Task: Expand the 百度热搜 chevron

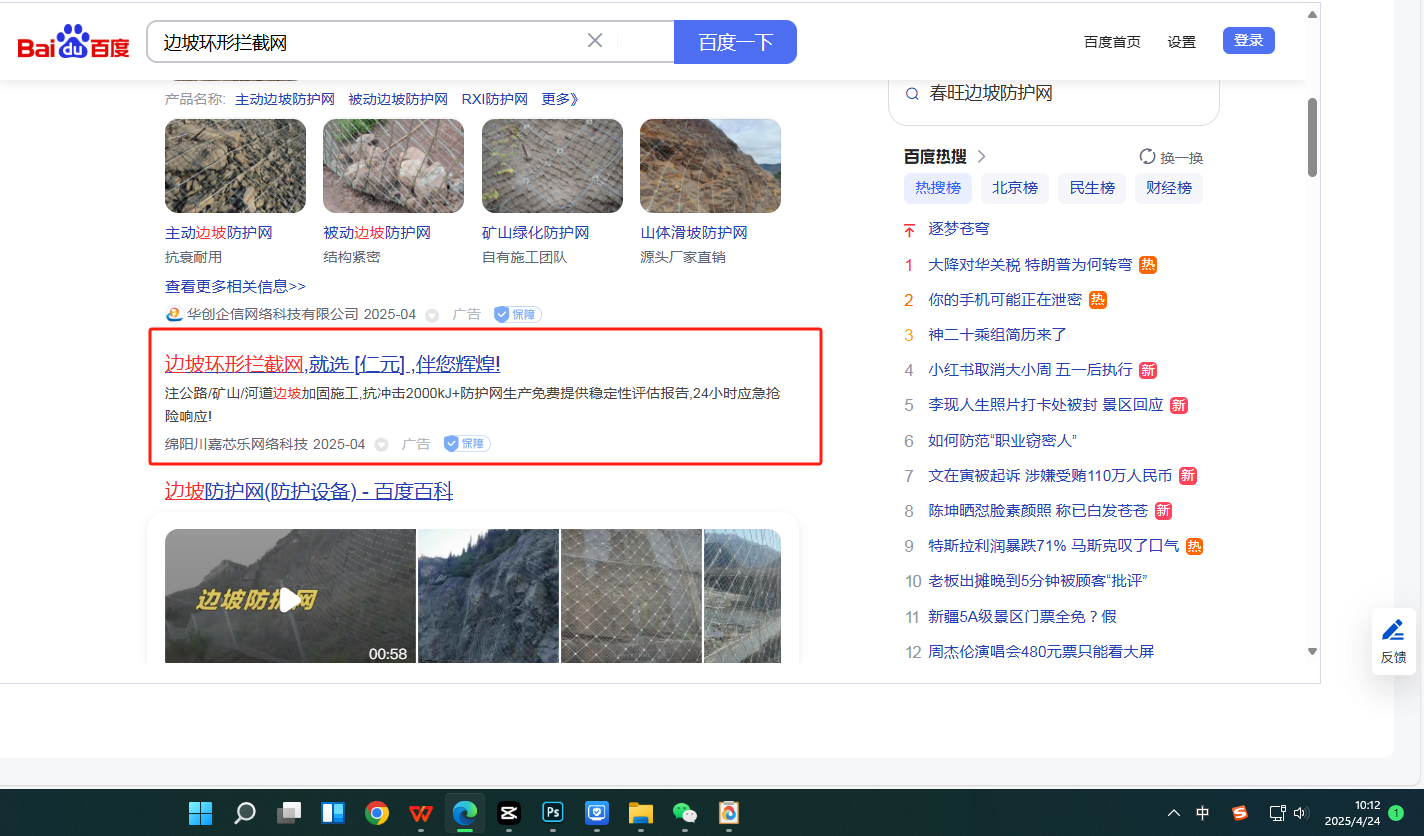Action: click(982, 157)
